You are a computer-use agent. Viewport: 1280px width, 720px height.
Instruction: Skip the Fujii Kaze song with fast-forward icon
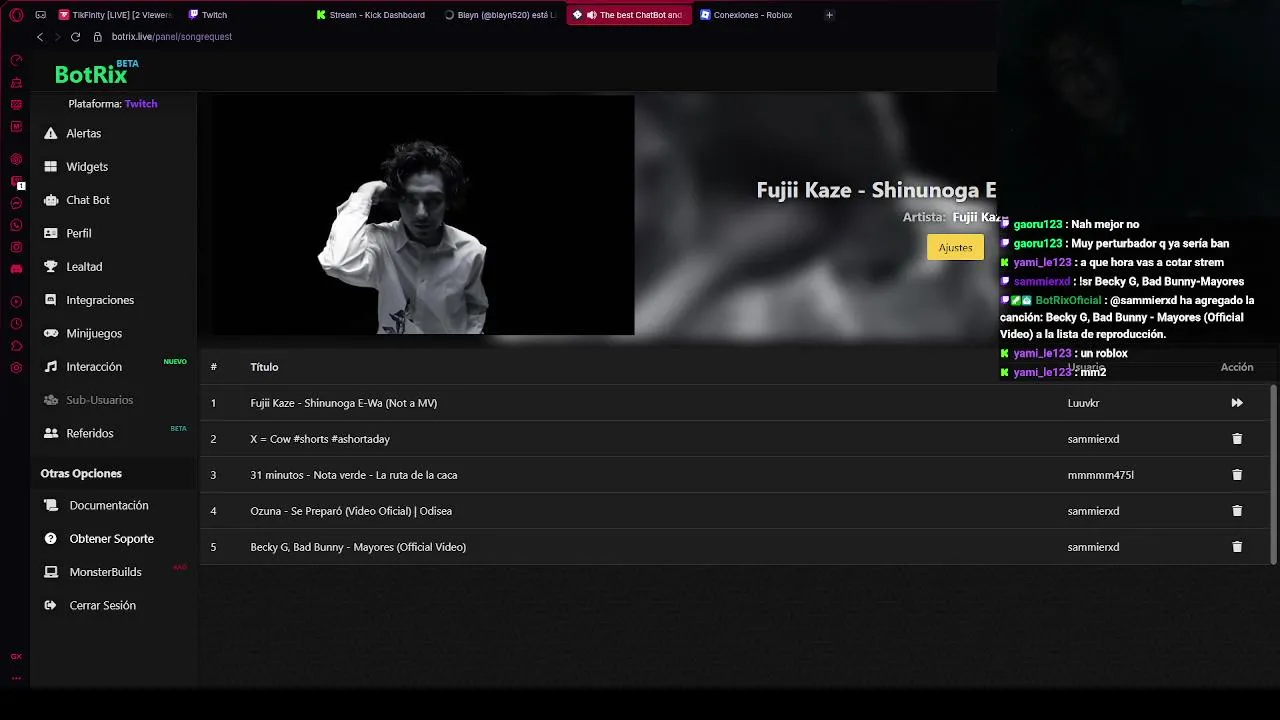(x=1237, y=403)
